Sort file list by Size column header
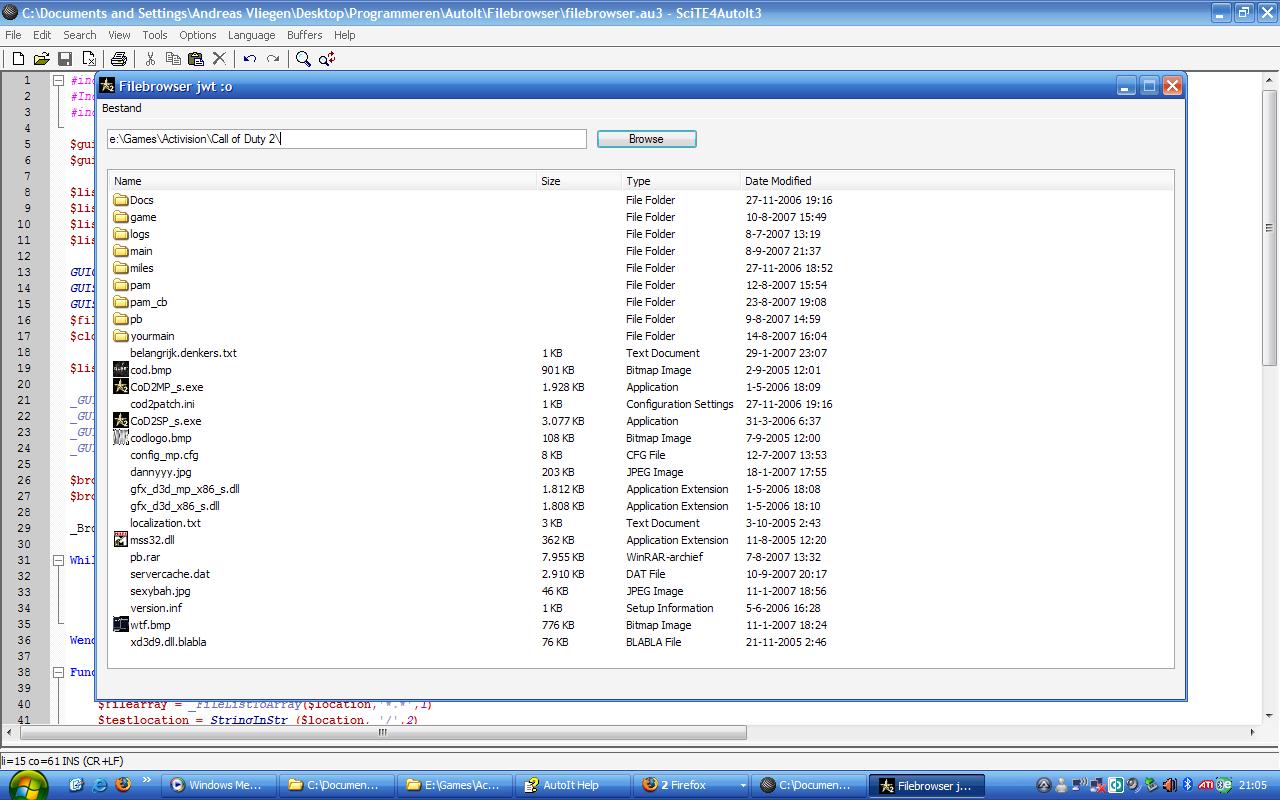 [x=579, y=181]
